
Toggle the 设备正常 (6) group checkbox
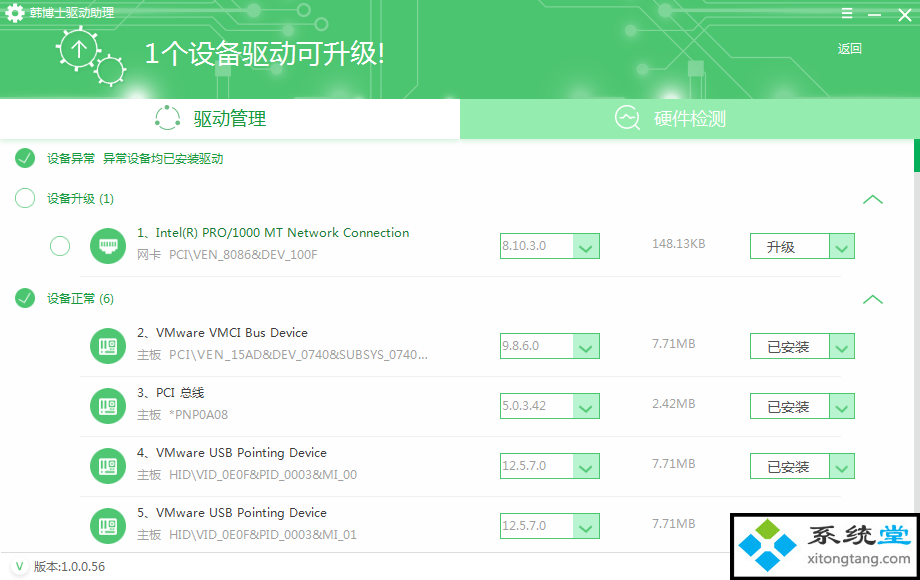click(x=25, y=299)
